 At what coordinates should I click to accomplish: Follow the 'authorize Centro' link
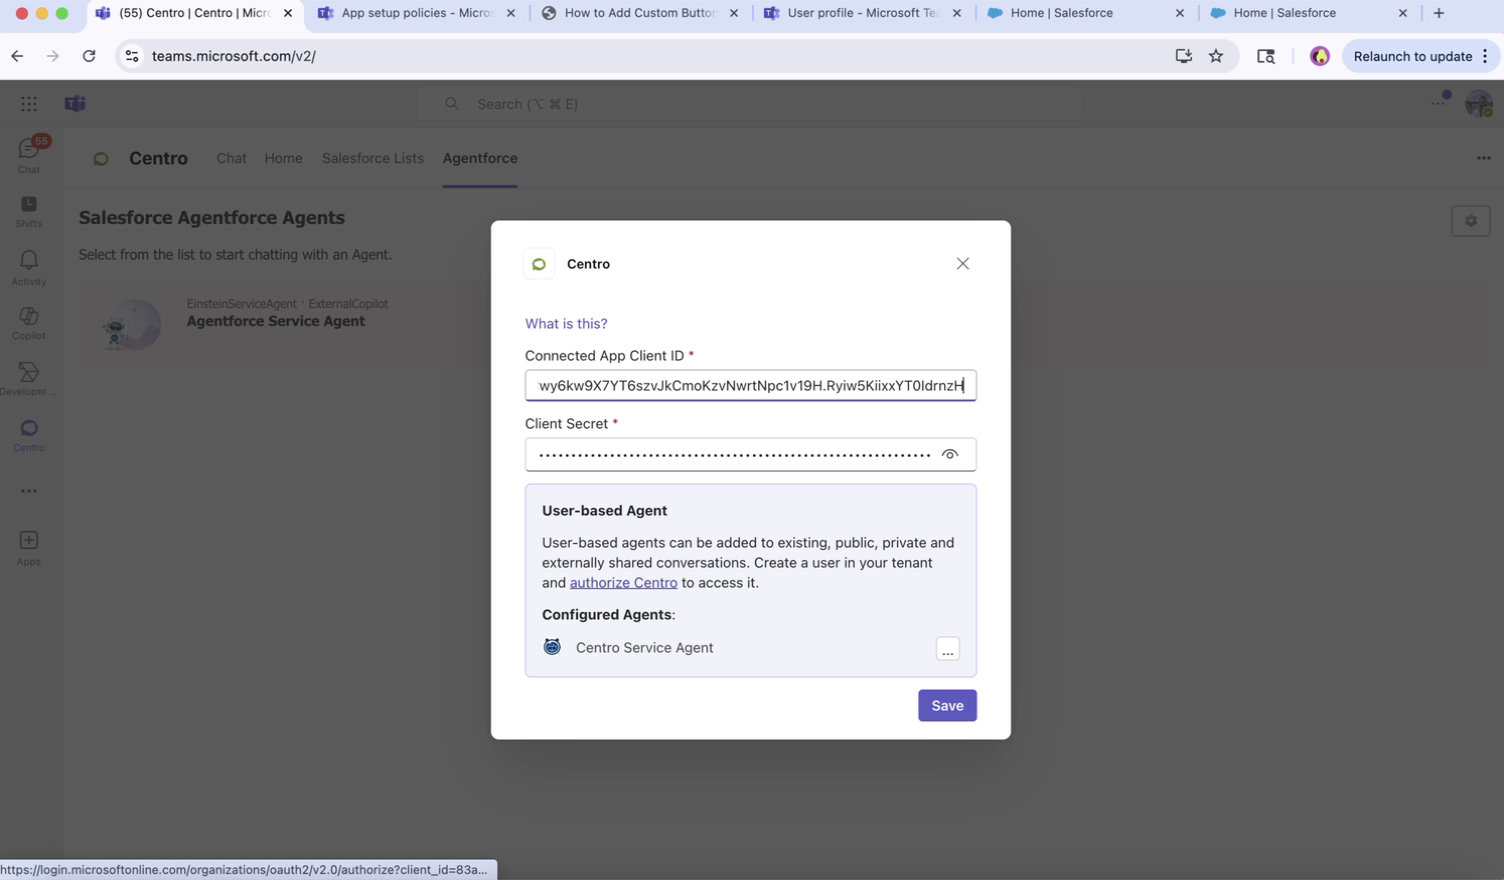pyautogui.click(x=623, y=583)
